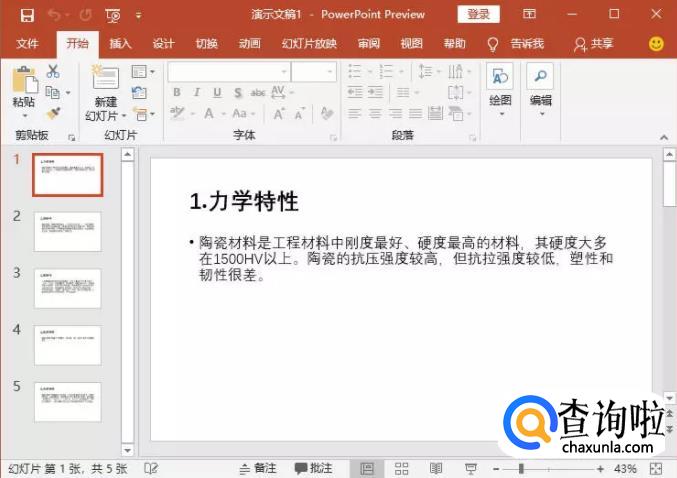
Task: Click the Undo arrow icon
Action: [54, 16]
